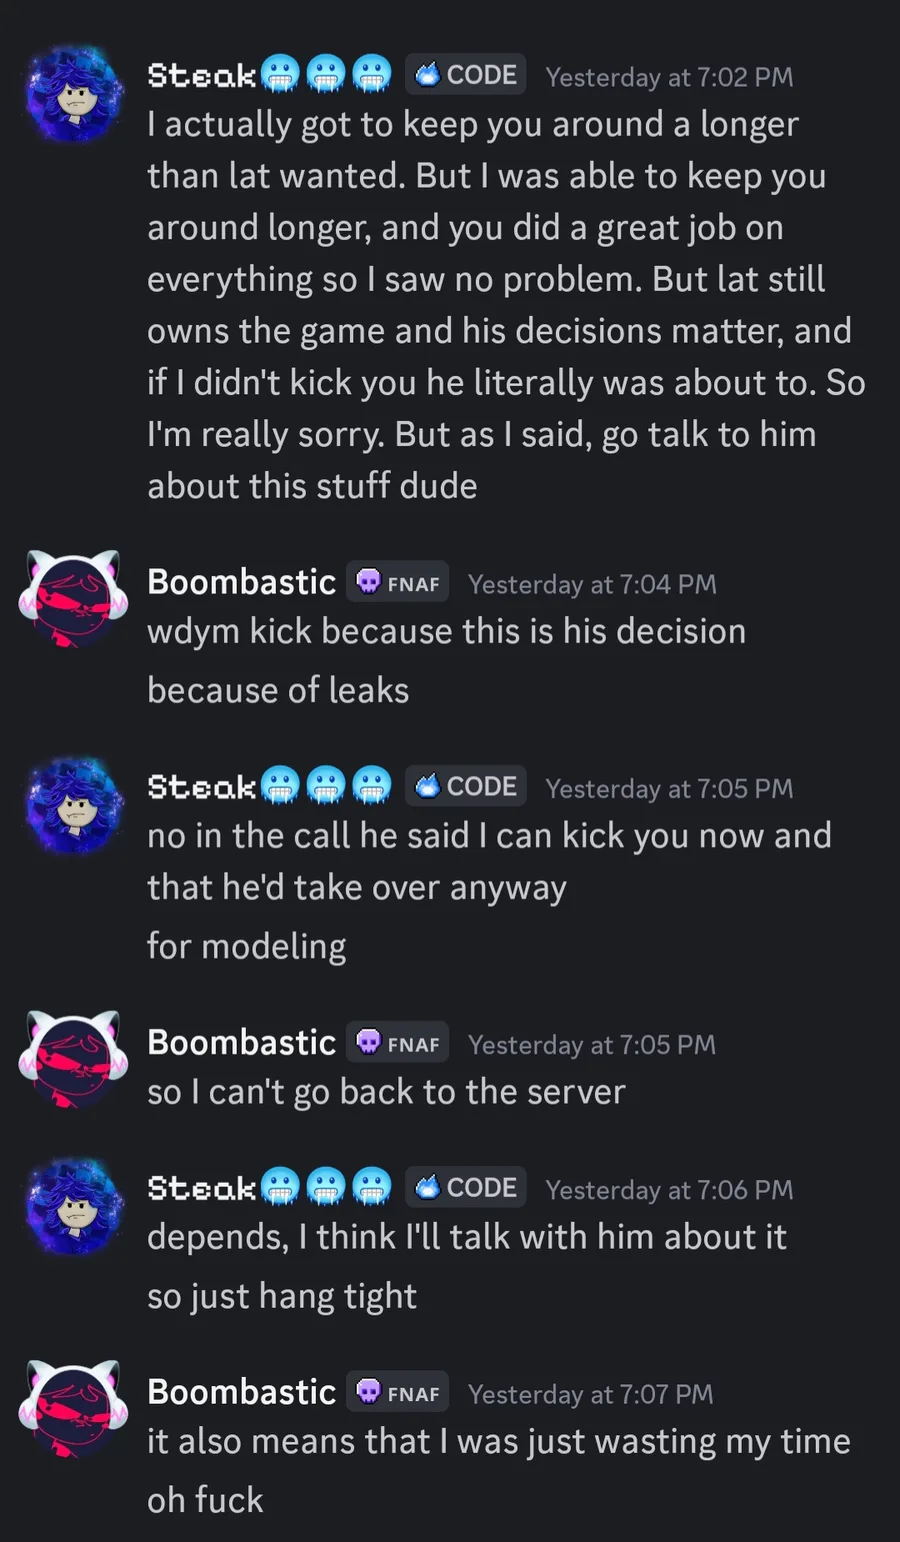Click Boombastic's avatar on the 7:05 PM message

[71, 1059]
